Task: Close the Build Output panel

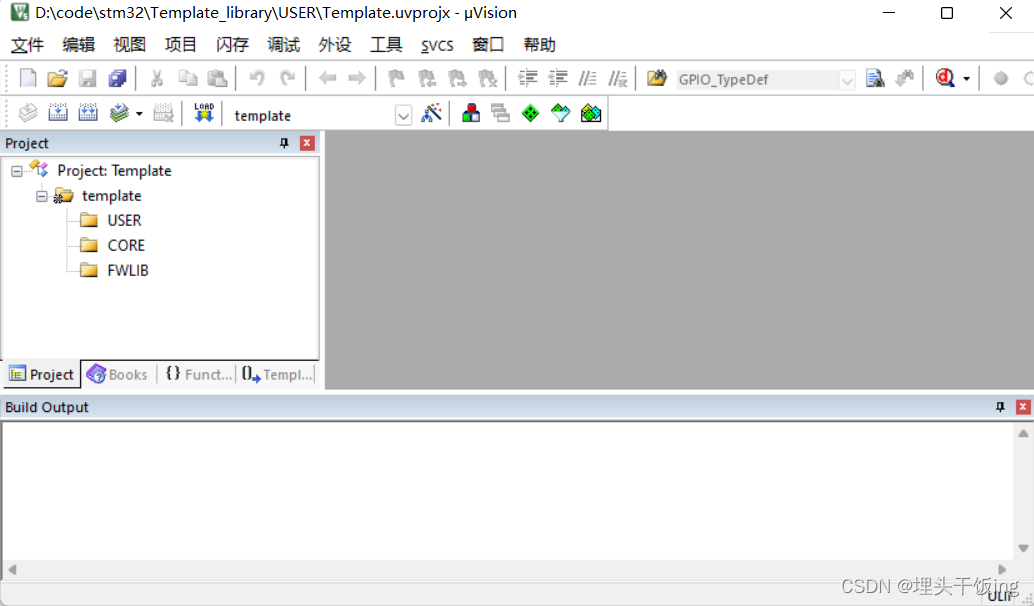Action: pos(1023,407)
